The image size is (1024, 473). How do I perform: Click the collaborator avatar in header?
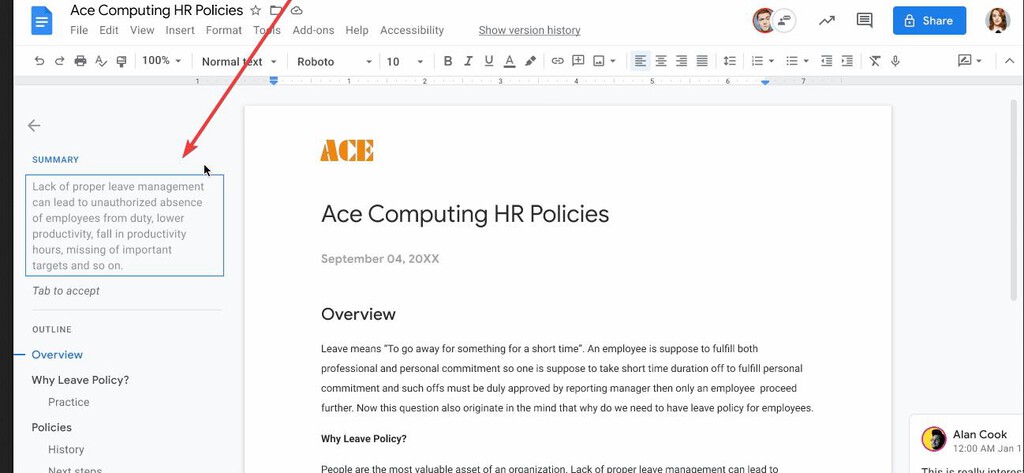763,20
